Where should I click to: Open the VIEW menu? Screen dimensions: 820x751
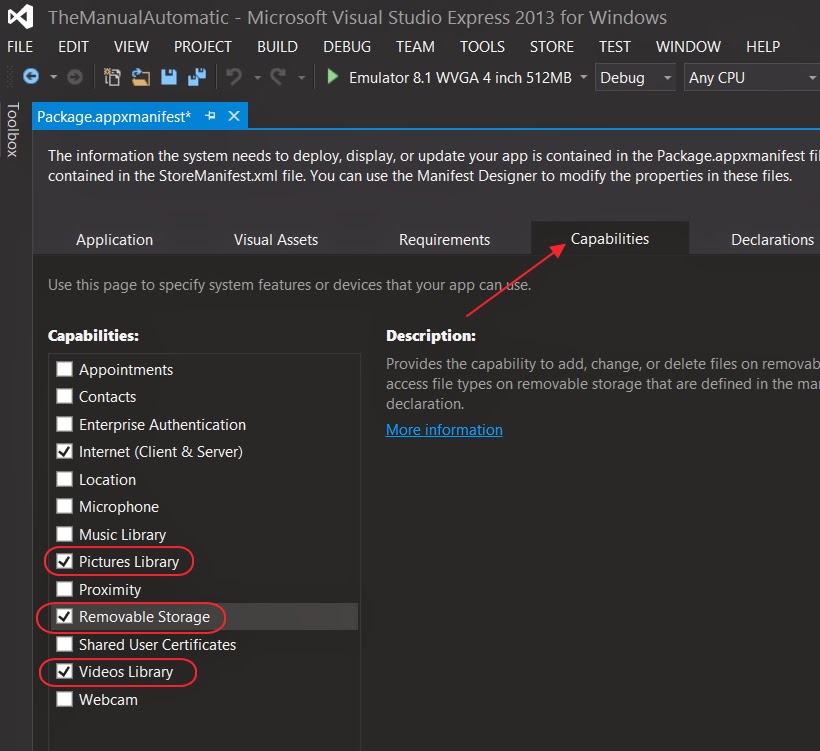[131, 47]
